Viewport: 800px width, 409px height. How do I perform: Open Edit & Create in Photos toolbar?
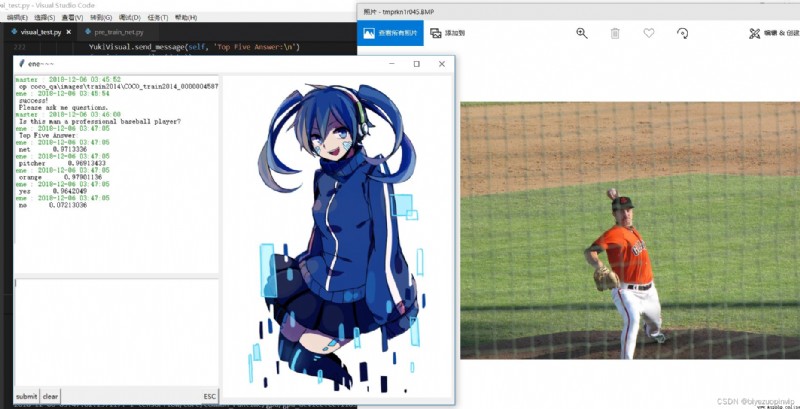click(x=773, y=33)
